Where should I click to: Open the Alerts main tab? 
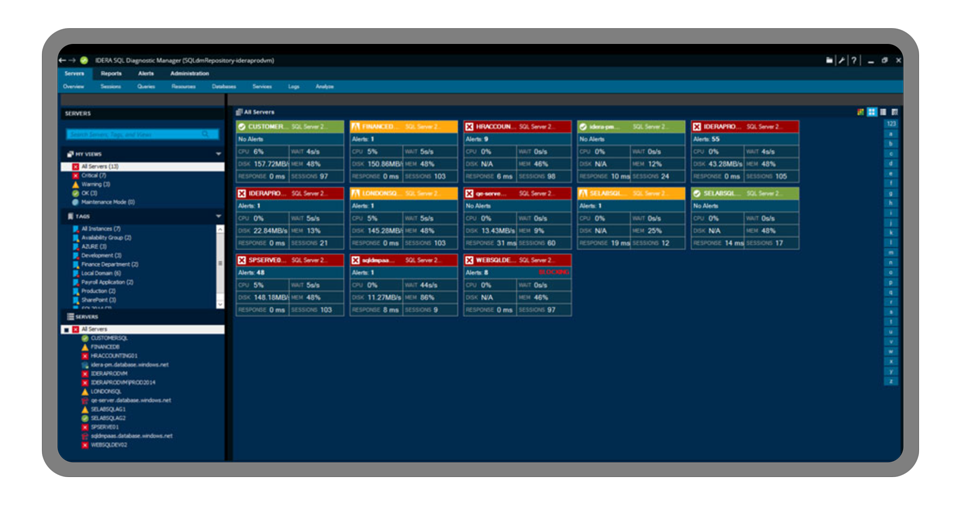pyautogui.click(x=146, y=73)
